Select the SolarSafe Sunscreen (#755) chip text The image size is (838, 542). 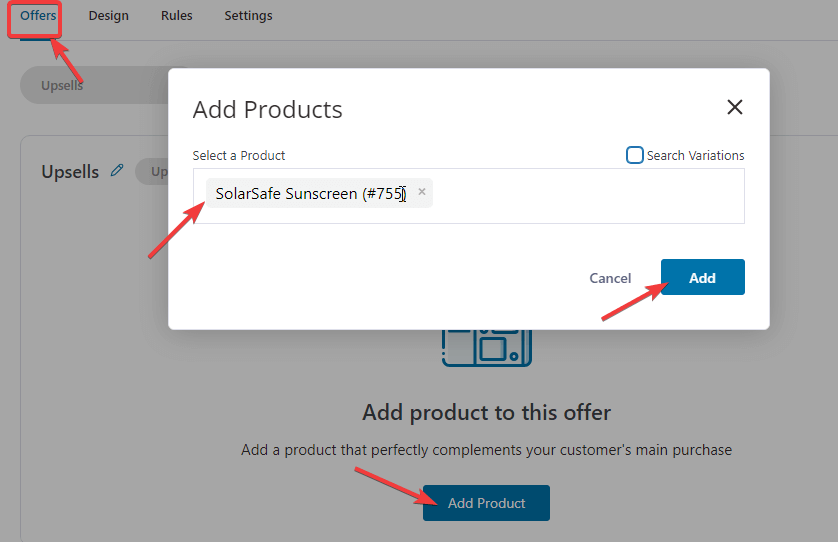[311, 193]
